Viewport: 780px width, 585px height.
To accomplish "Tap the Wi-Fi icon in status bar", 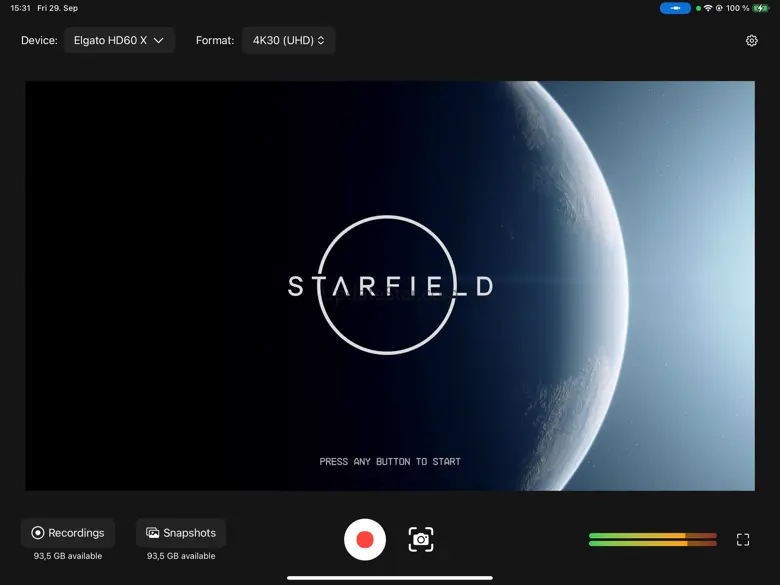I will pyautogui.click(x=708, y=8).
